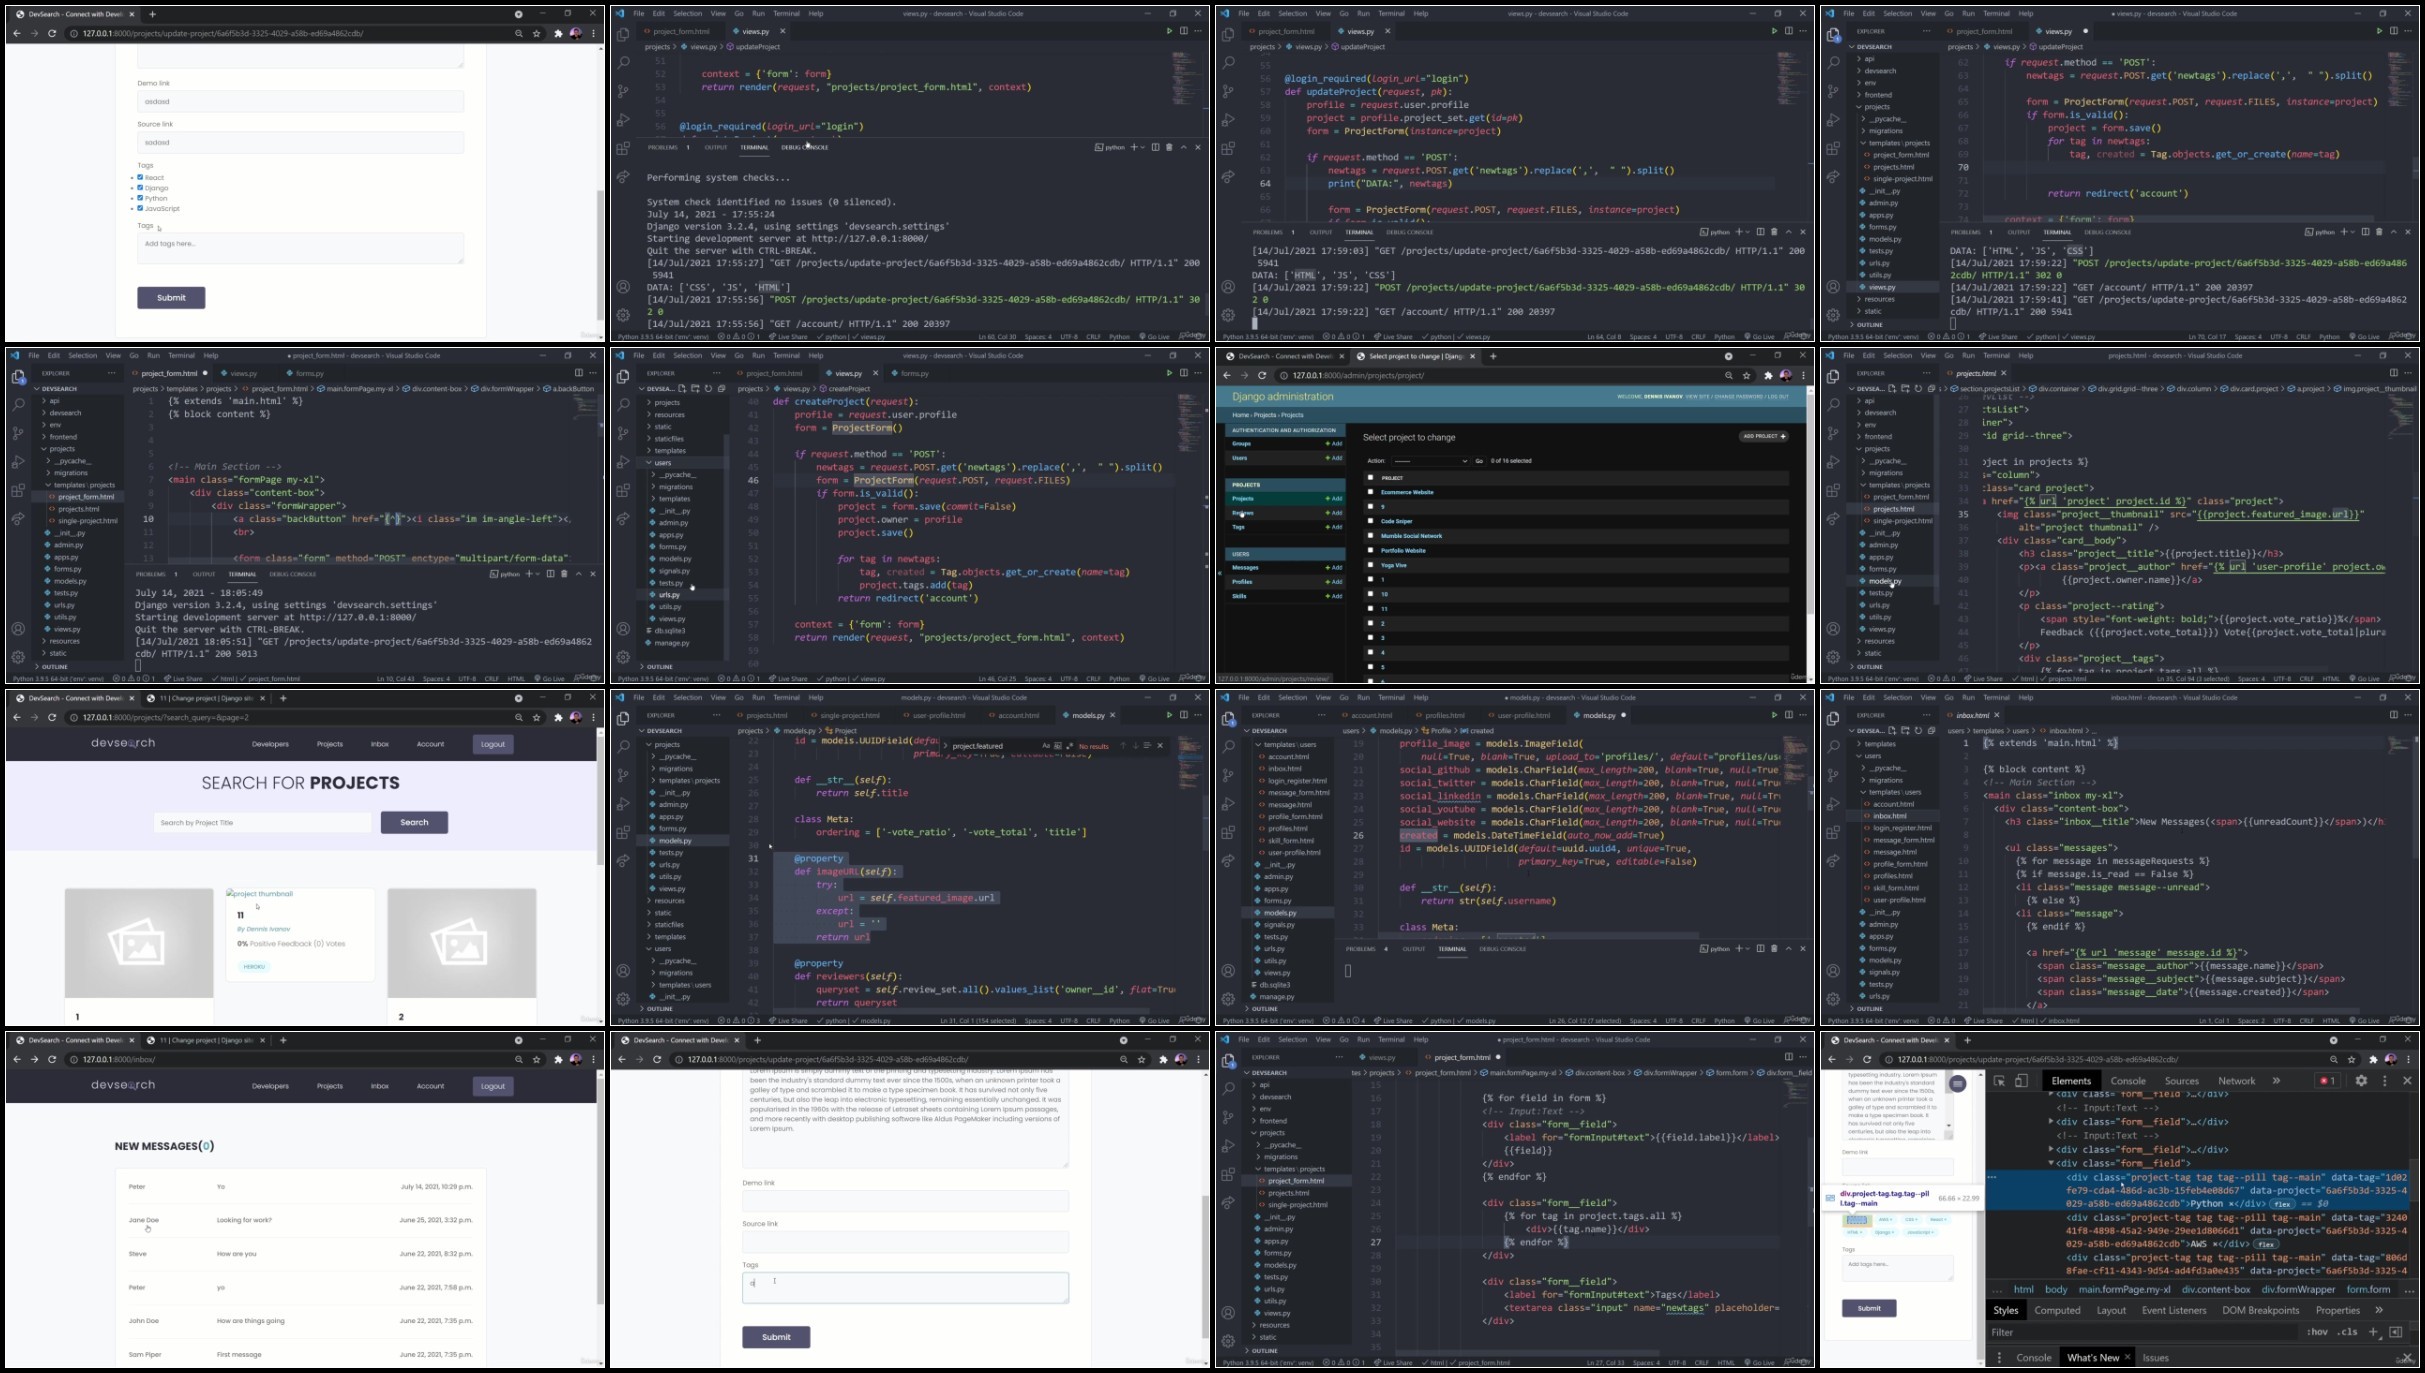Uncheck the React tag checkbox

(x=140, y=177)
